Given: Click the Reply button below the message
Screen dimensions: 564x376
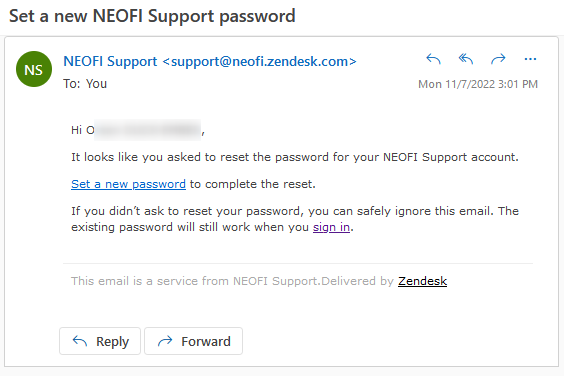Looking at the screenshot, I should coord(100,341).
